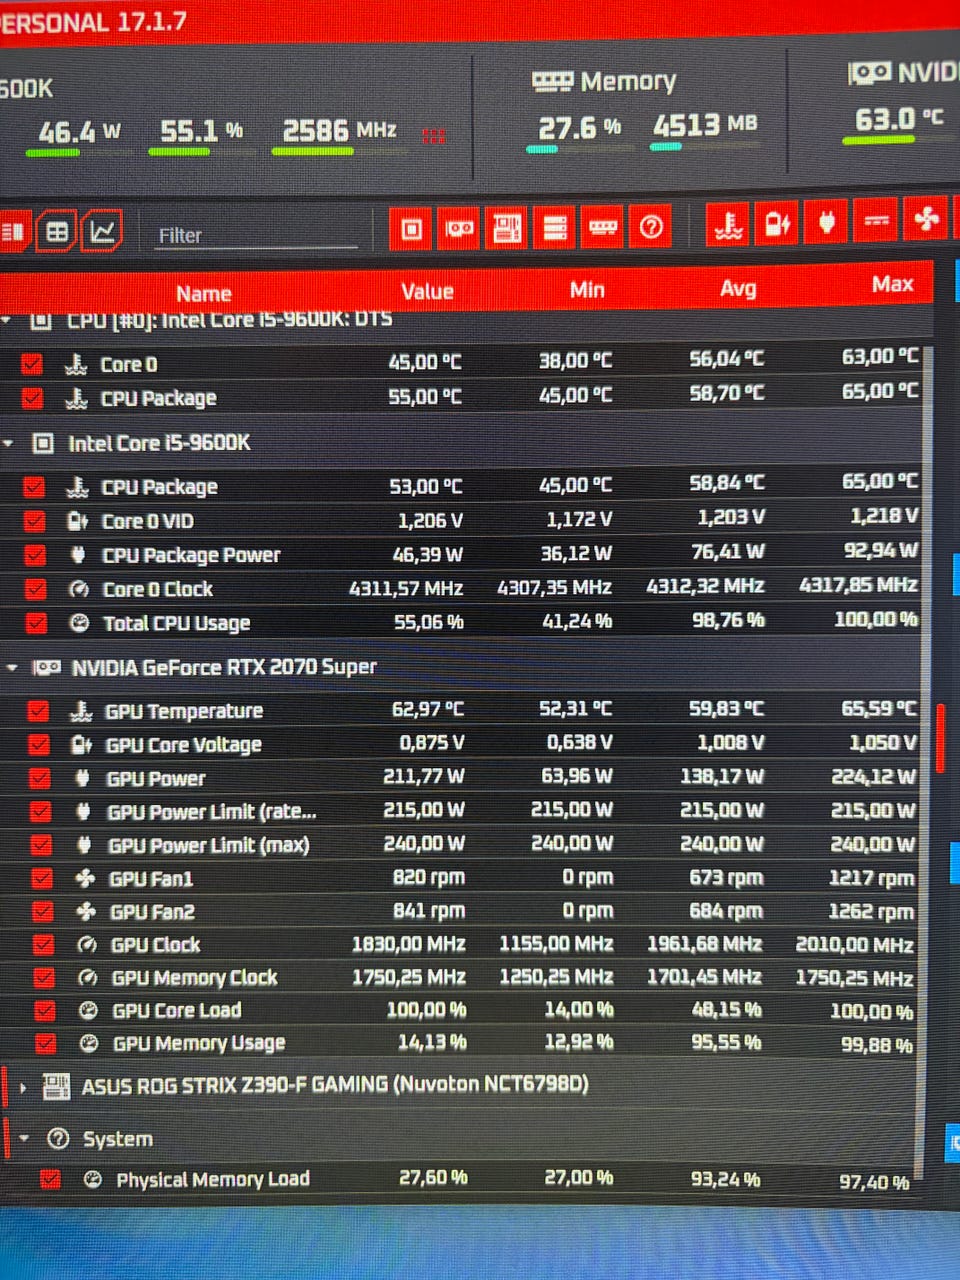Toggle the motherboard filter icon

[x=507, y=228]
